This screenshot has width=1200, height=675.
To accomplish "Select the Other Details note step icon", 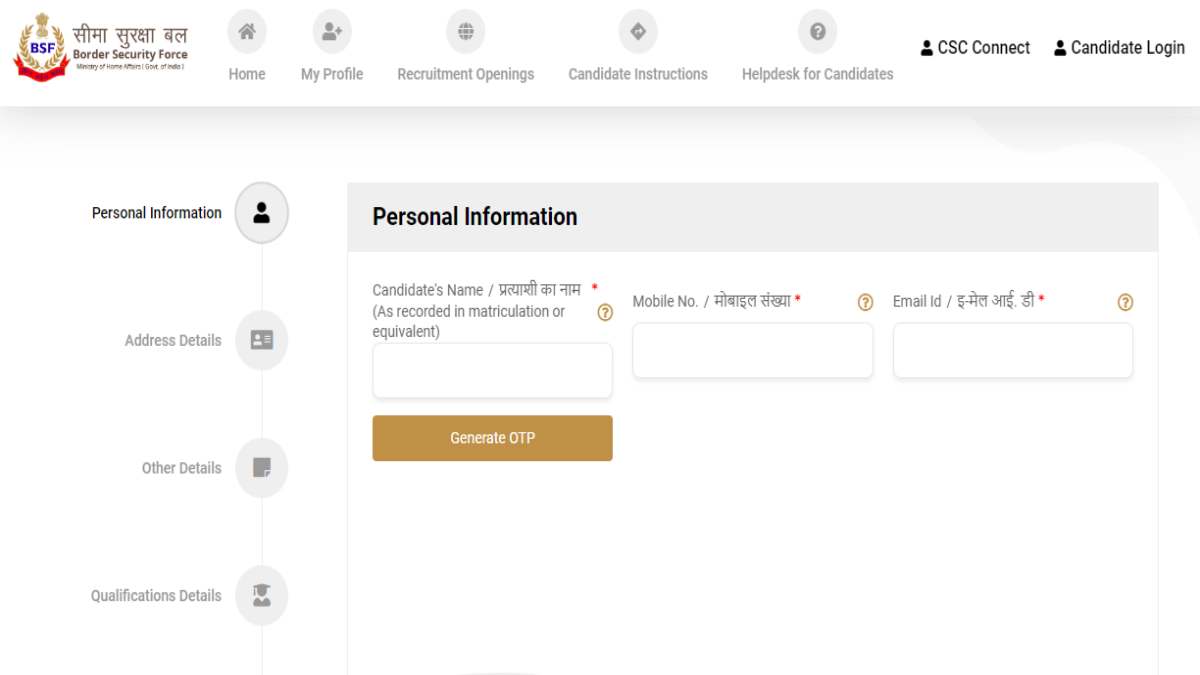I will click(262, 468).
